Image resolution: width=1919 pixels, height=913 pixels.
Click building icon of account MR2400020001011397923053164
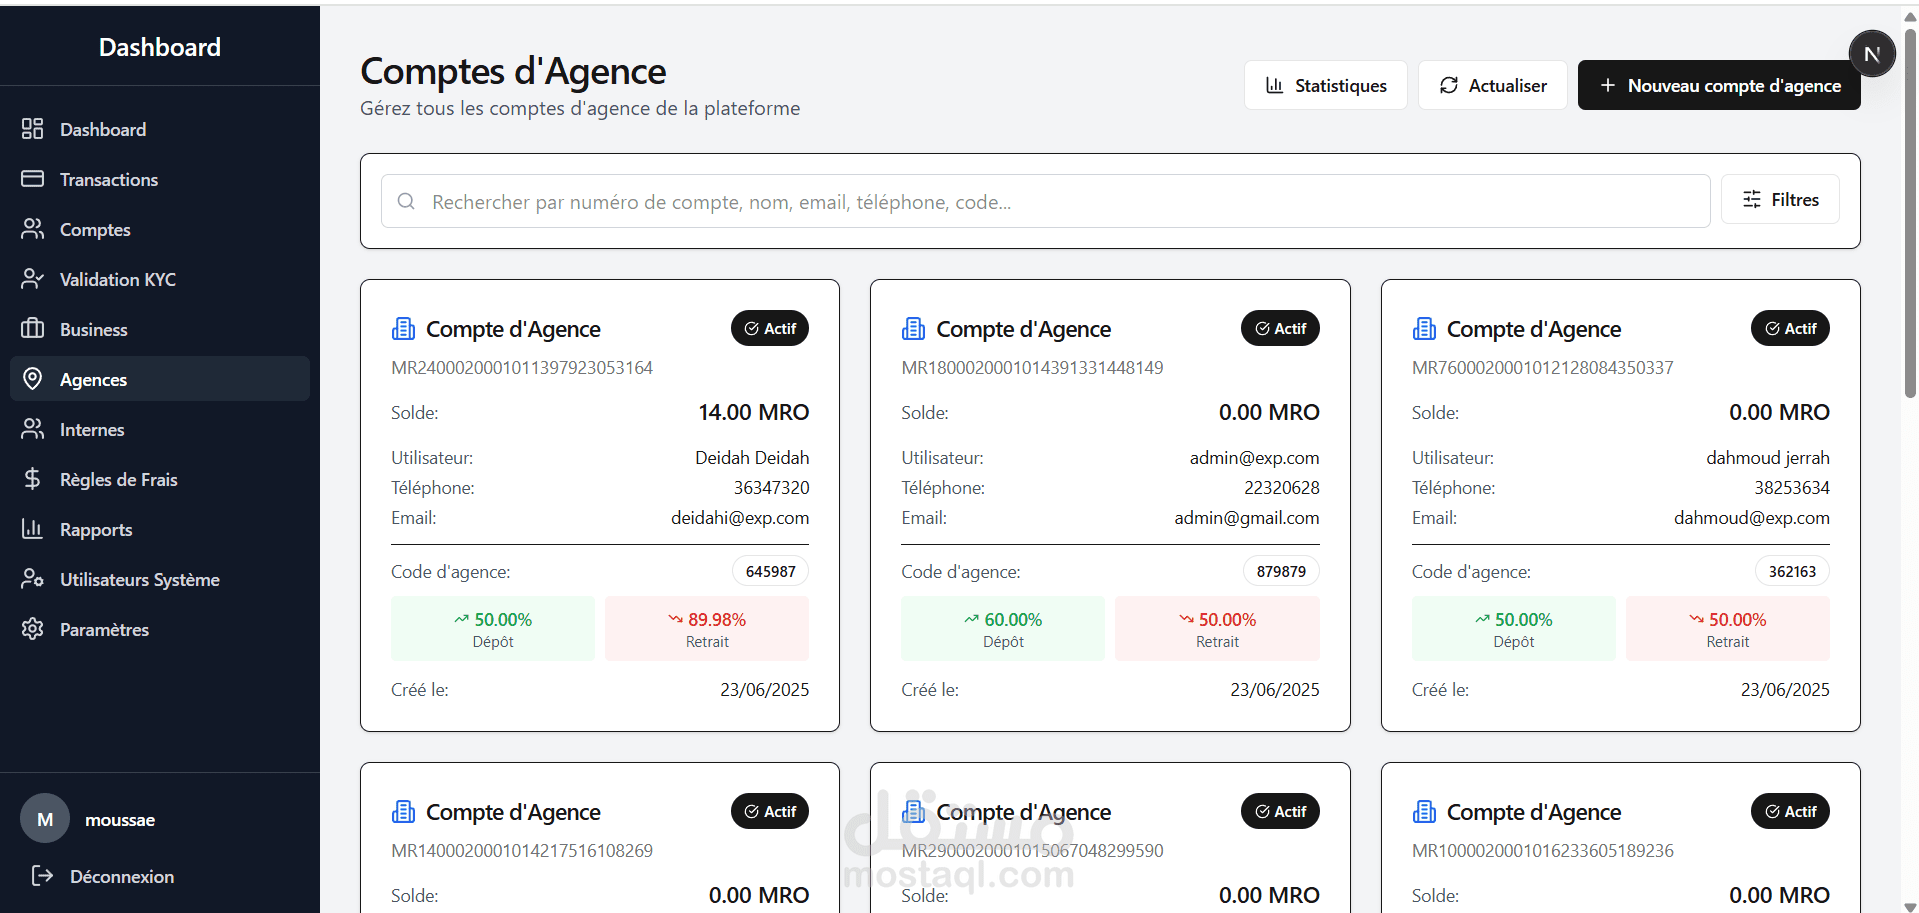pyautogui.click(x=403, y=328)
